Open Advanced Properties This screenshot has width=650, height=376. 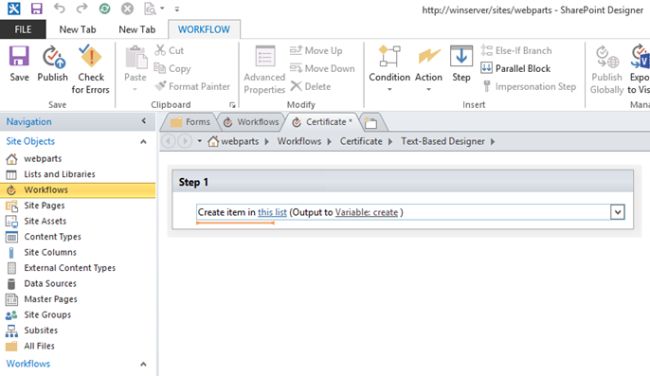(x=264, y=70)
